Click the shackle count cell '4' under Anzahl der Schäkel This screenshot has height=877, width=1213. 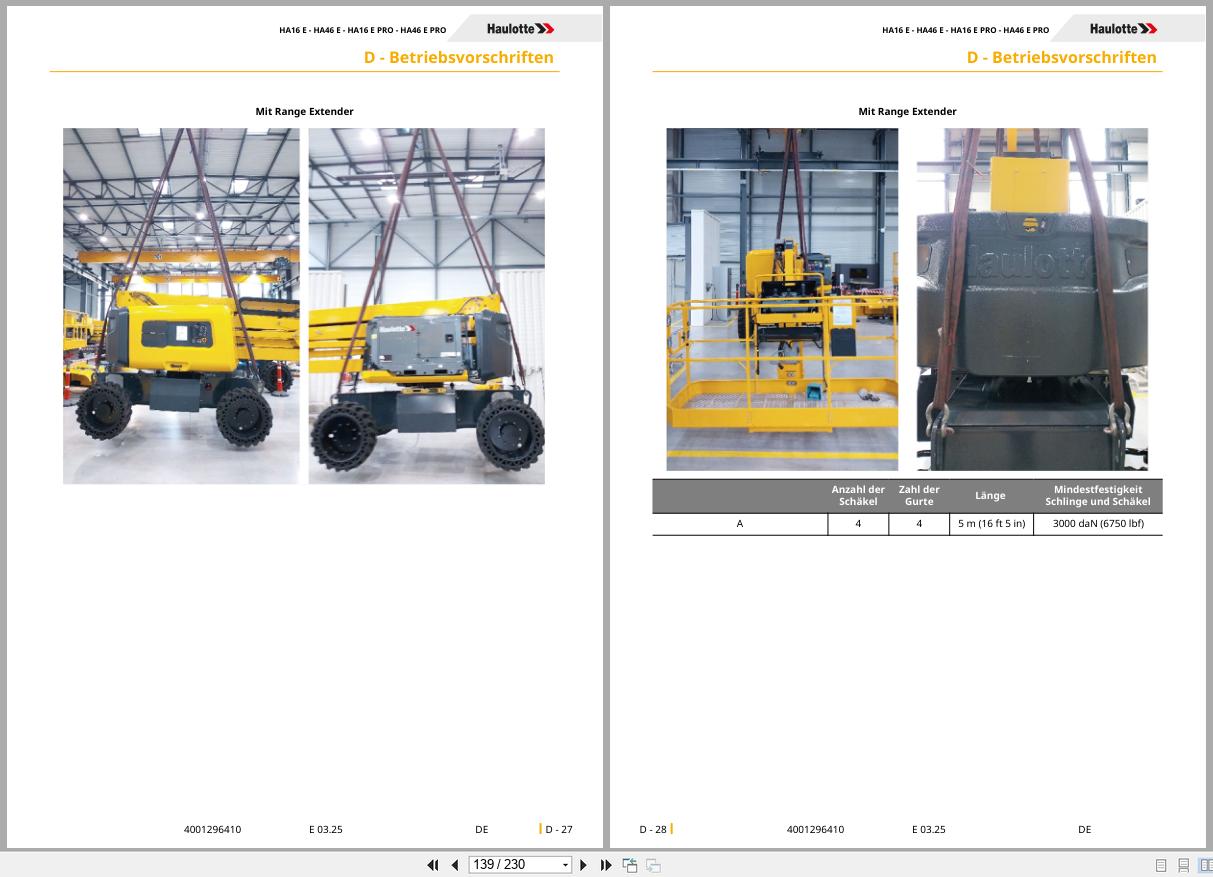tap(858, 524)
